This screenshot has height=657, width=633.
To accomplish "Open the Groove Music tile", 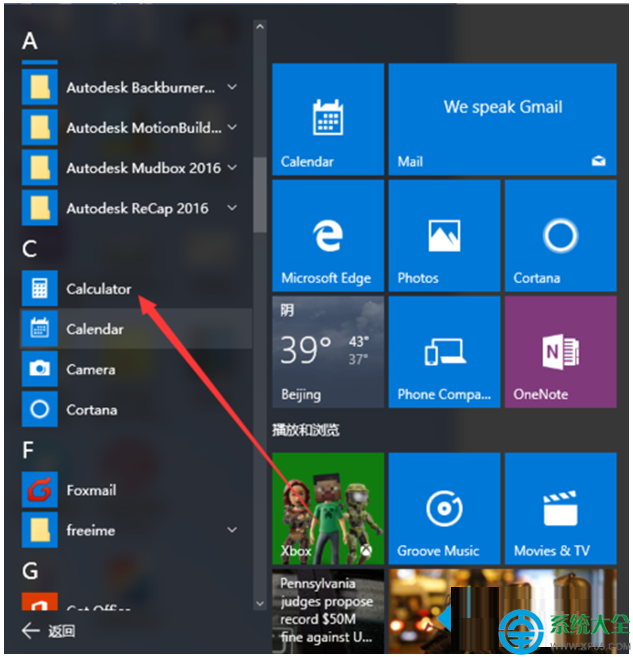I will (444, 508).
